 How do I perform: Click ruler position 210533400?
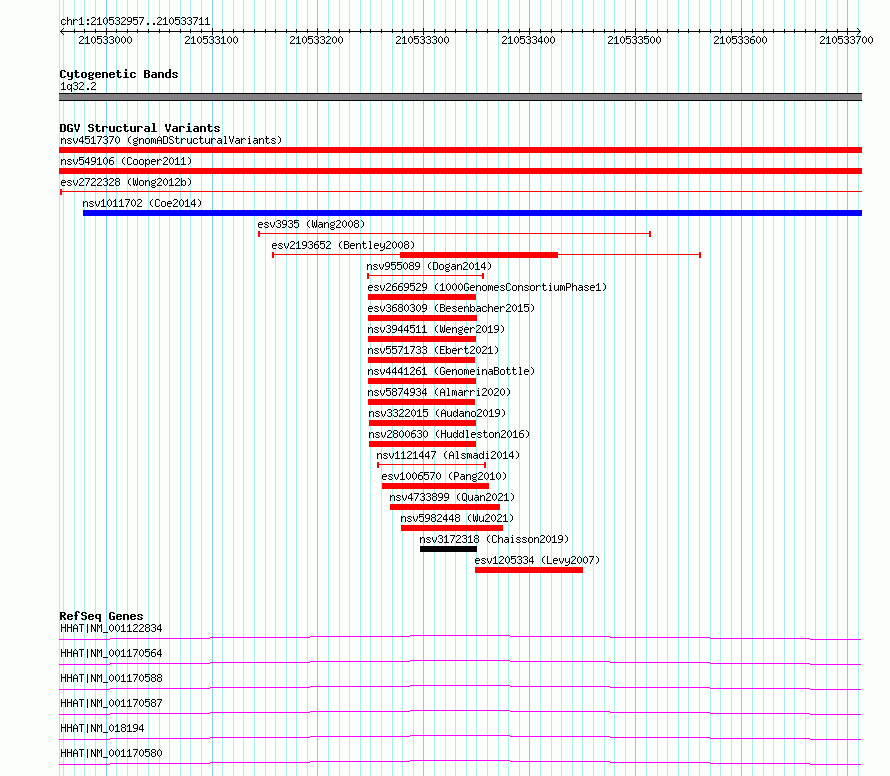(528, 40)
